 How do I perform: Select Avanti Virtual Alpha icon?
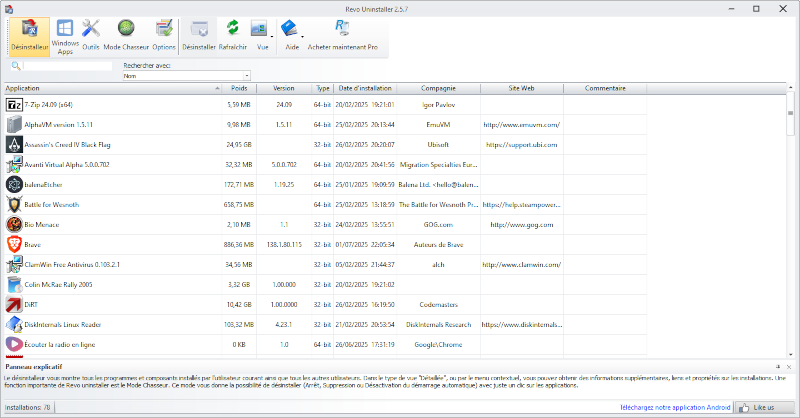click(x=14, y=164)
